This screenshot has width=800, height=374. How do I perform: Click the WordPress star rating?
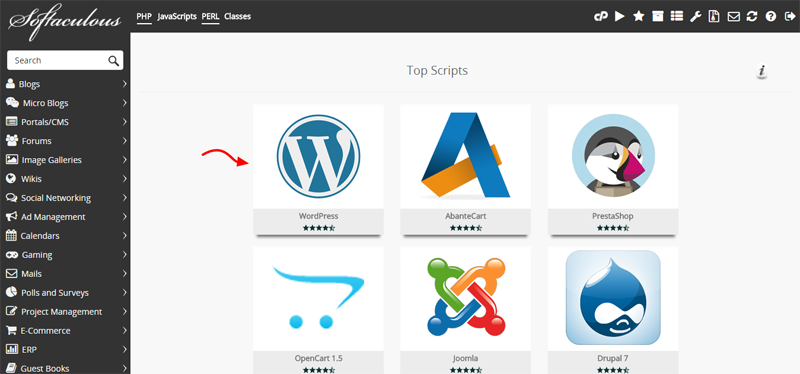pos(318,228)
